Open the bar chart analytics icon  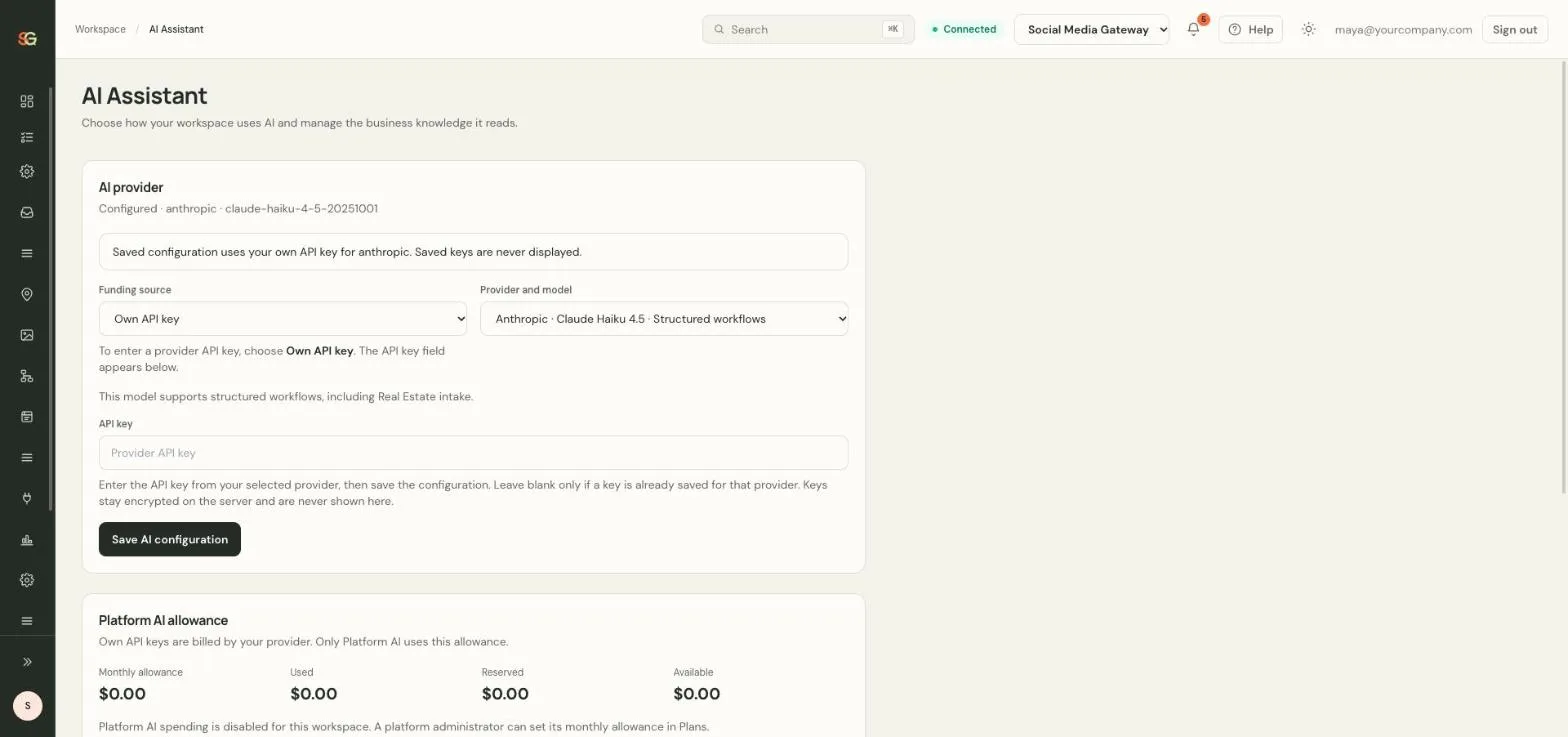click(x=27, y=540)
